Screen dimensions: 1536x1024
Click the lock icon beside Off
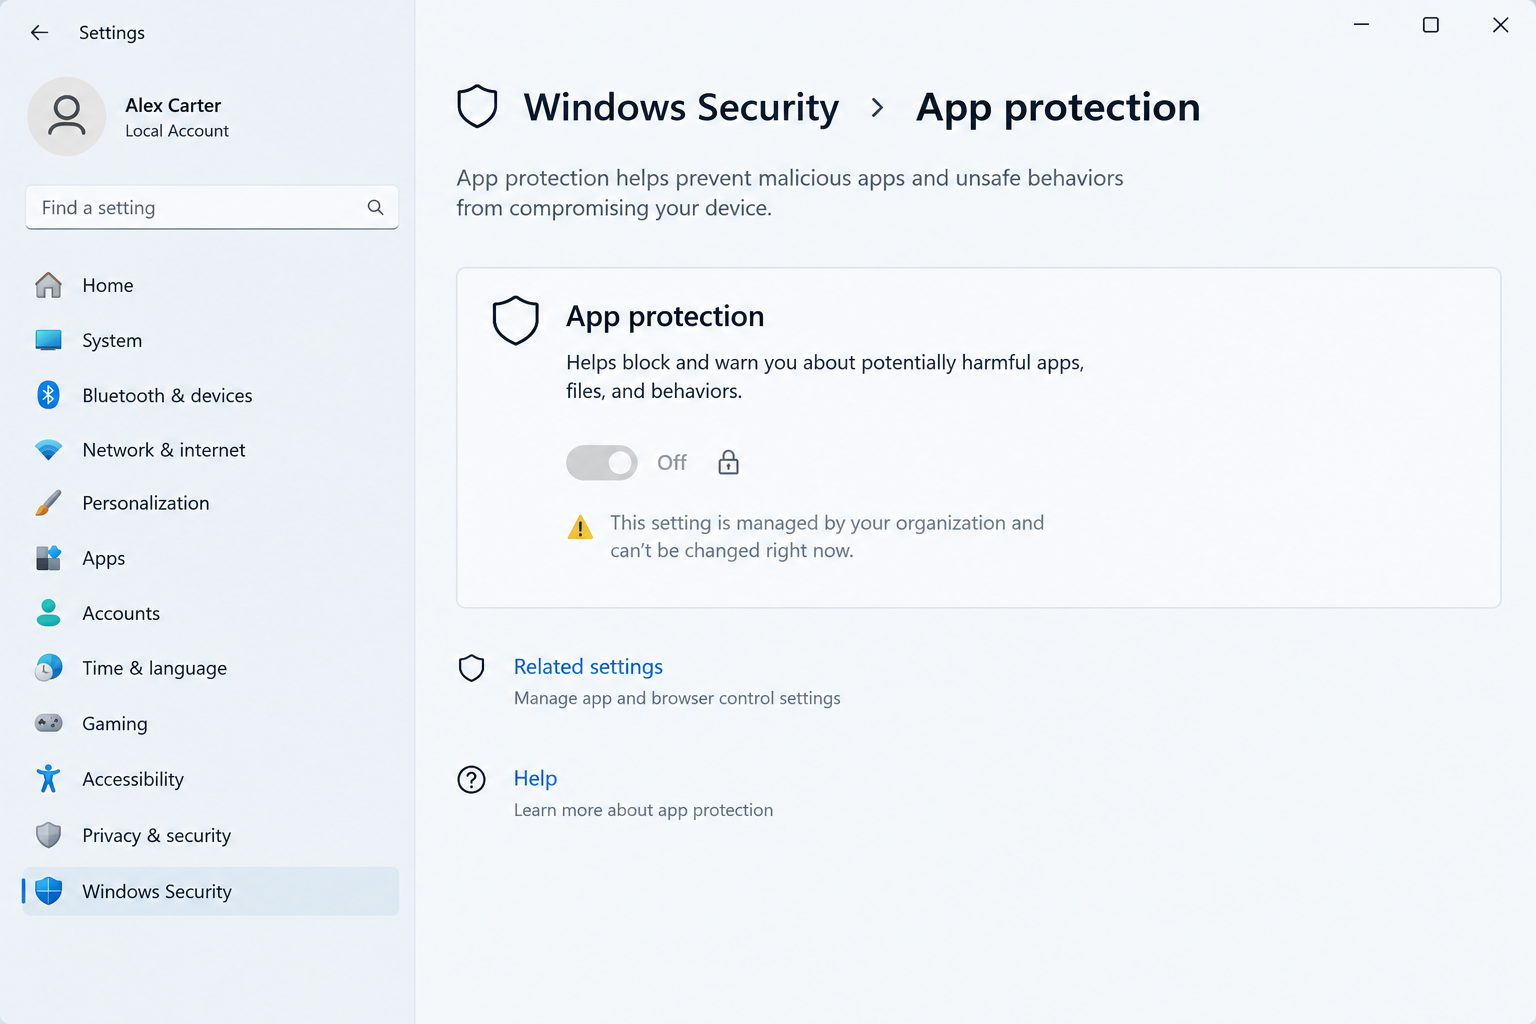point(728,462)
